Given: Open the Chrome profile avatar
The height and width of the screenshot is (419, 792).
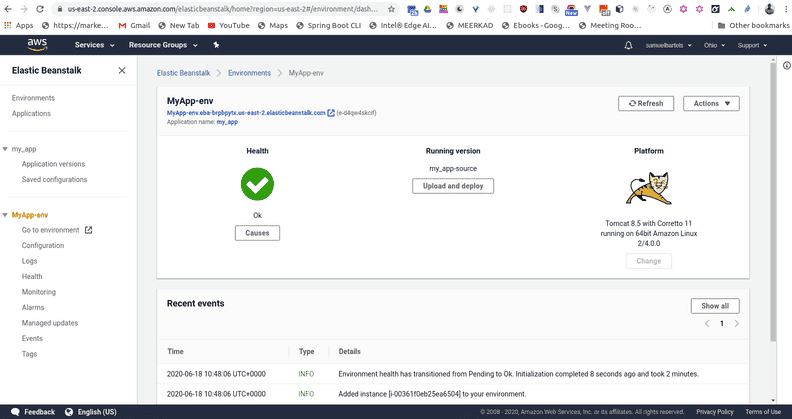Looking at the screenshot, I should [x=769, y=9].
